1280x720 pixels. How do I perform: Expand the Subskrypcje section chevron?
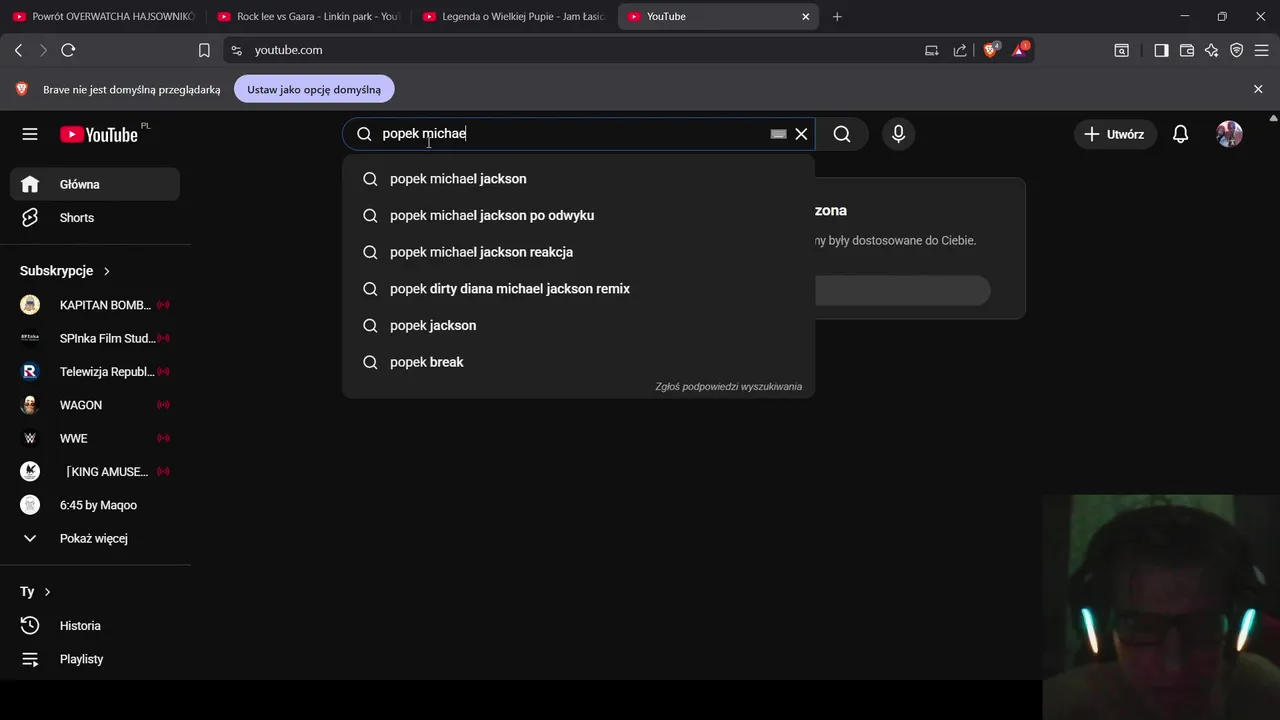[107, 271]
